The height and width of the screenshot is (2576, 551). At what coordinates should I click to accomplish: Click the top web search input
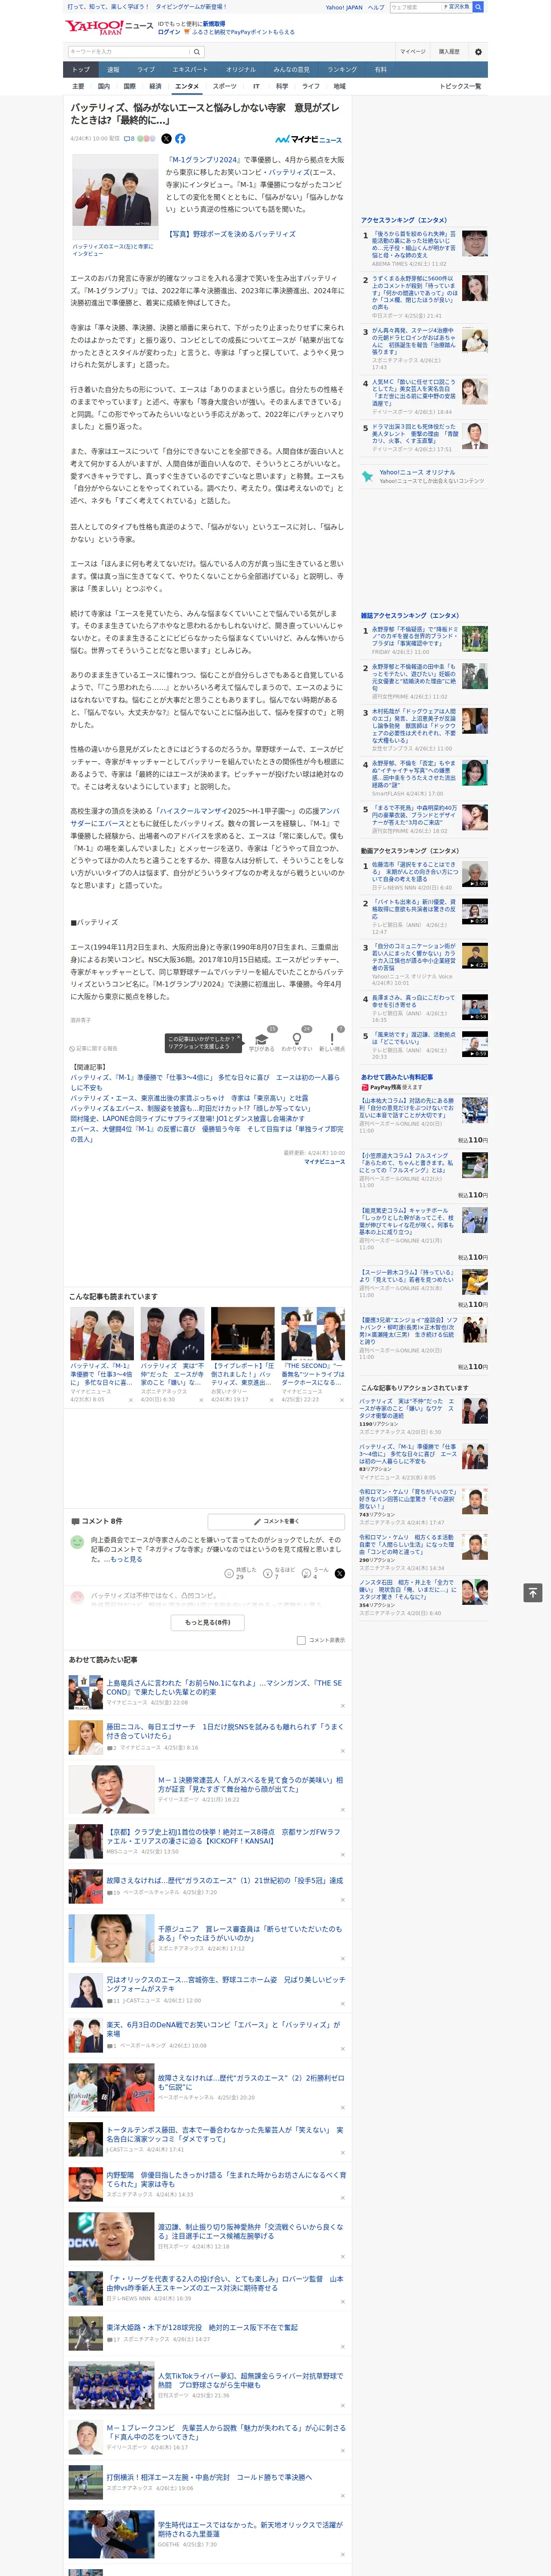[416, 7]
